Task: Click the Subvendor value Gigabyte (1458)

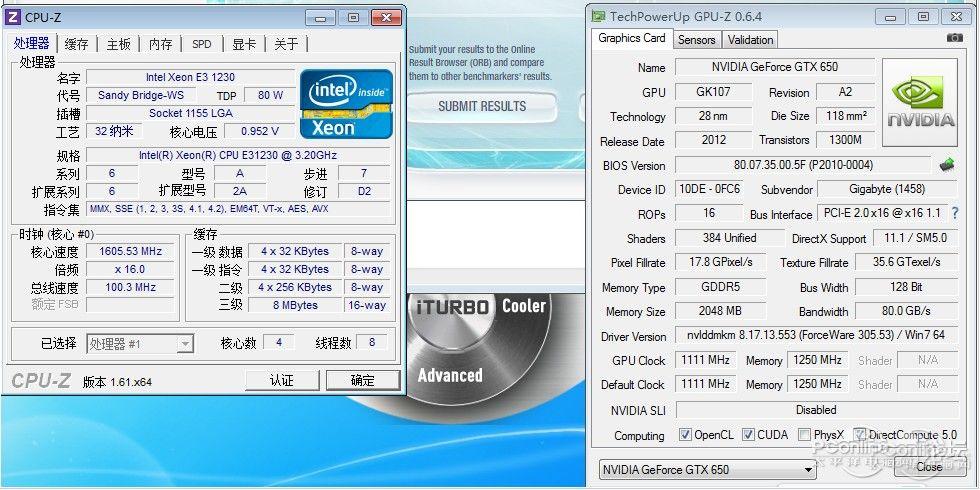Action: click(x=888, y=189)
